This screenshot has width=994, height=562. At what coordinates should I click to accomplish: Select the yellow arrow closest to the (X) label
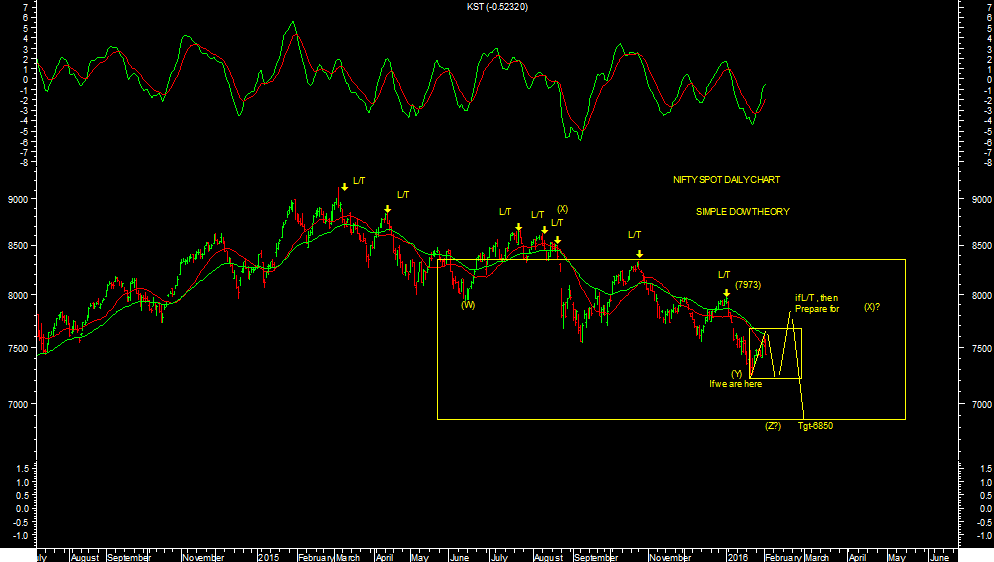pyautogui.click(x=557, y=240)
